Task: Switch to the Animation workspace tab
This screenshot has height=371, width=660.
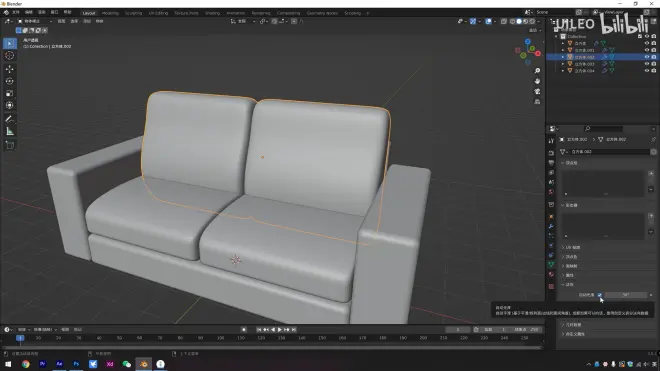Action: [235, 13]
